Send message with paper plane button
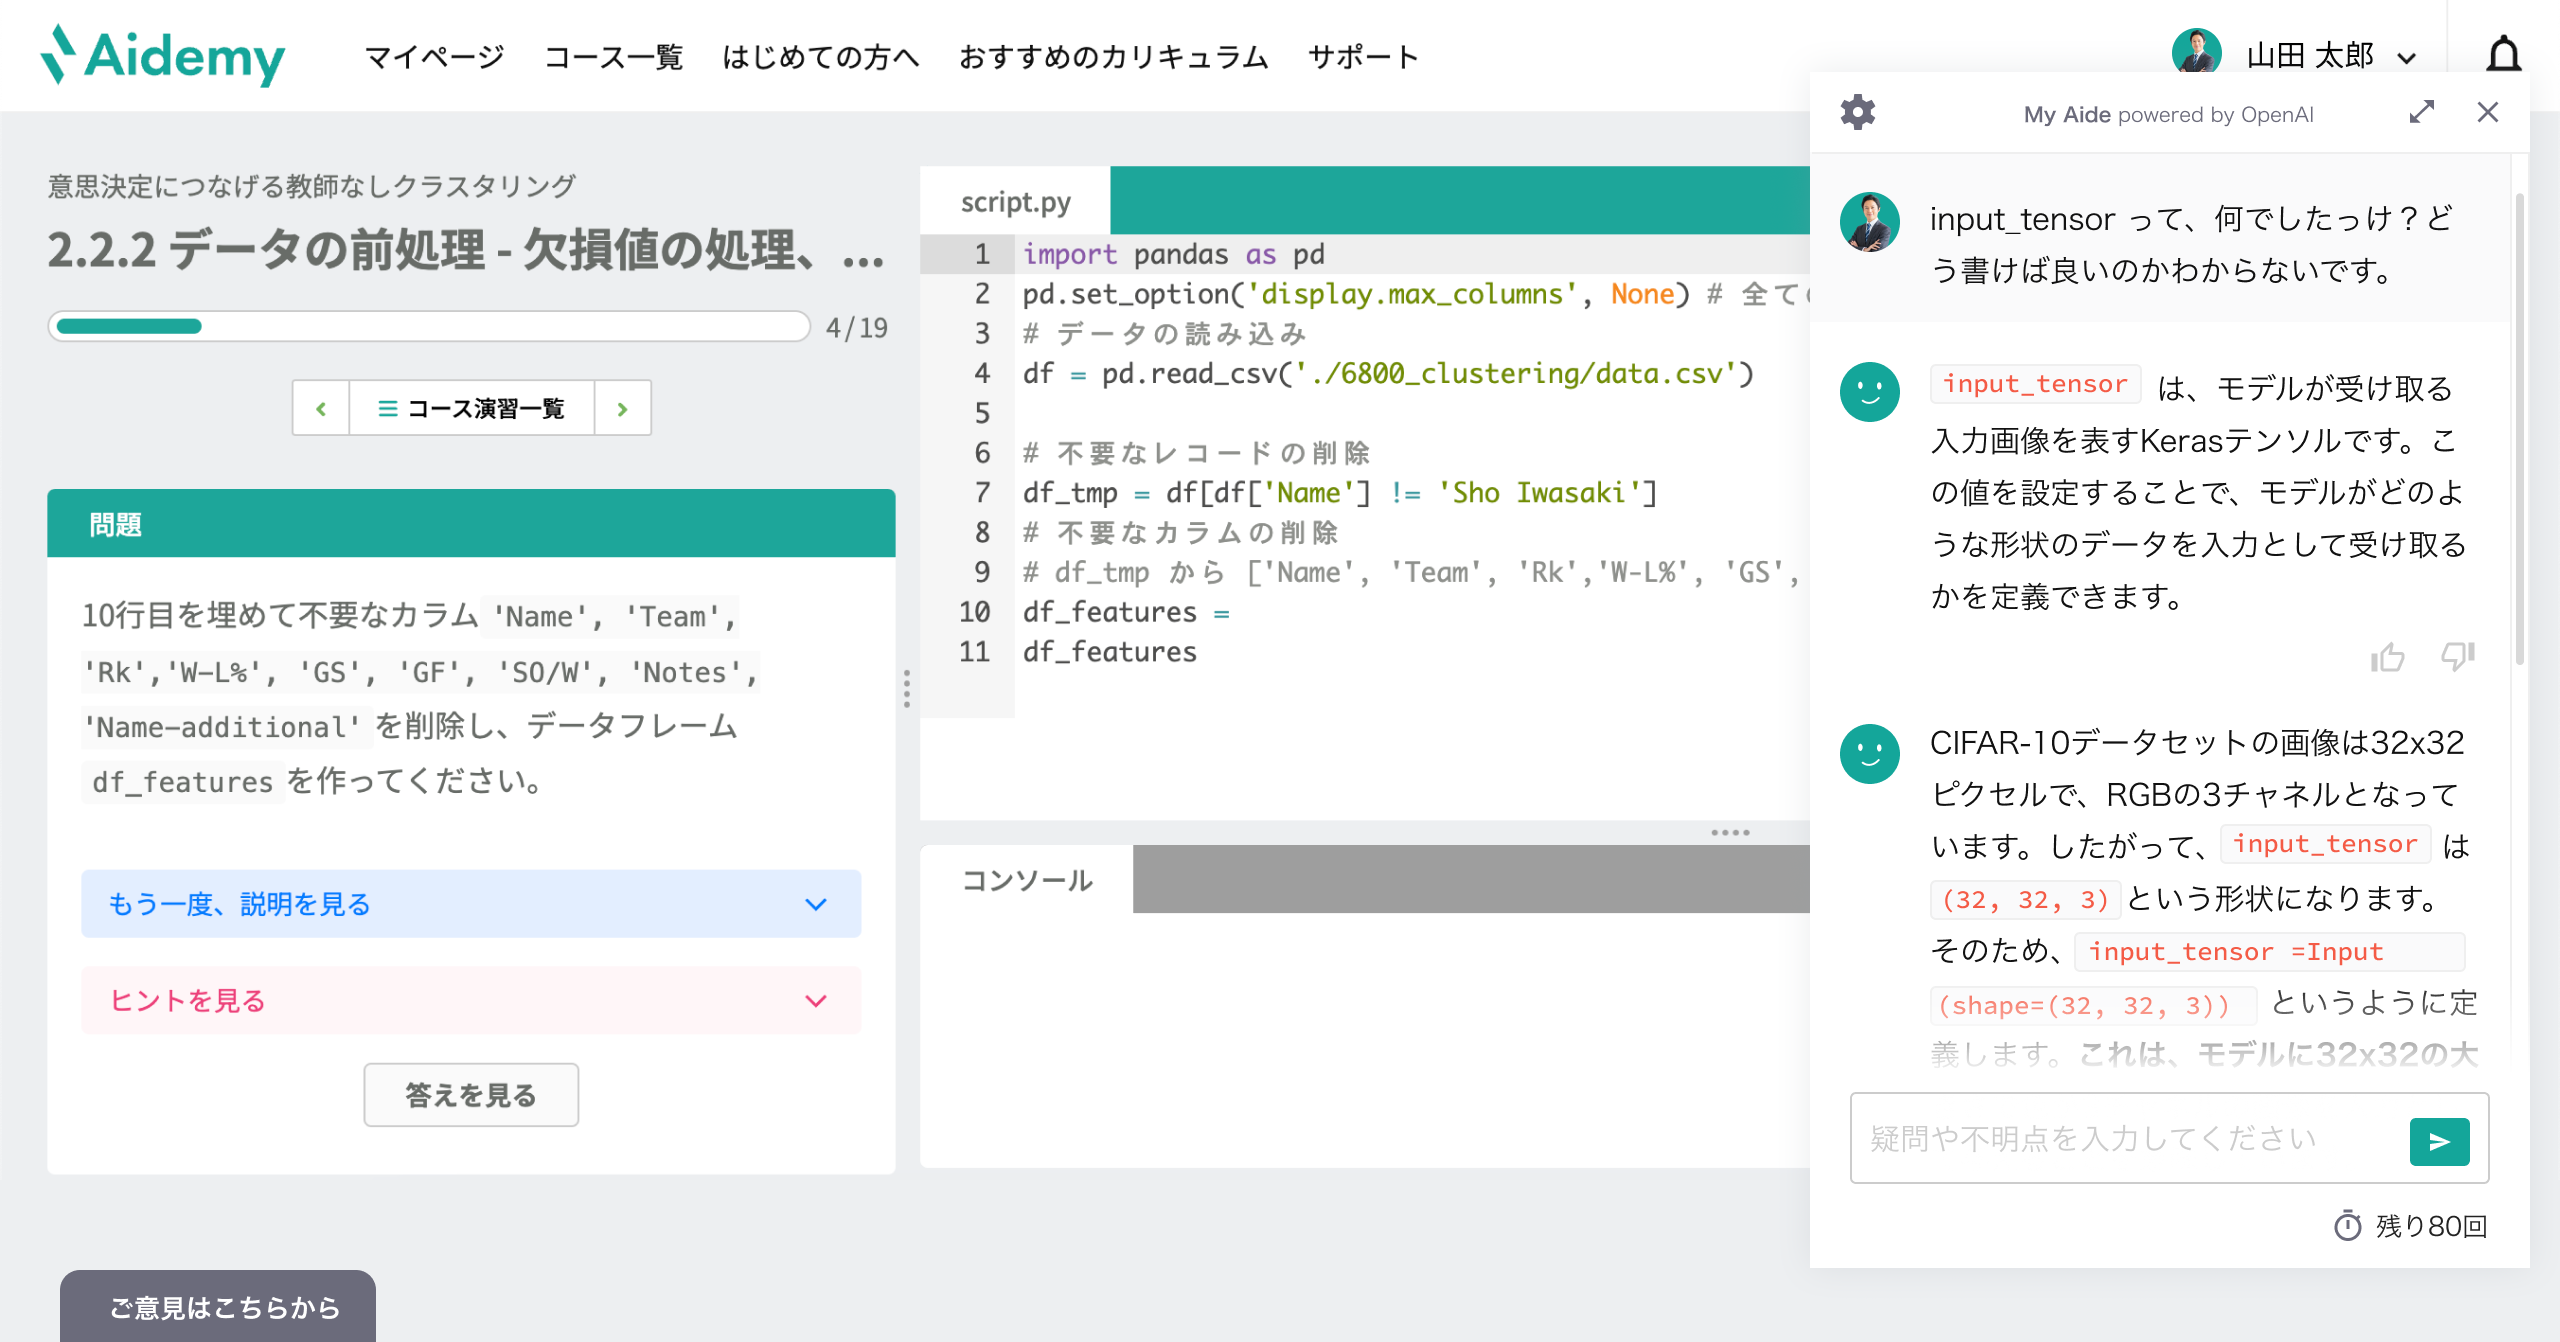 [x=2438, y=1141]
